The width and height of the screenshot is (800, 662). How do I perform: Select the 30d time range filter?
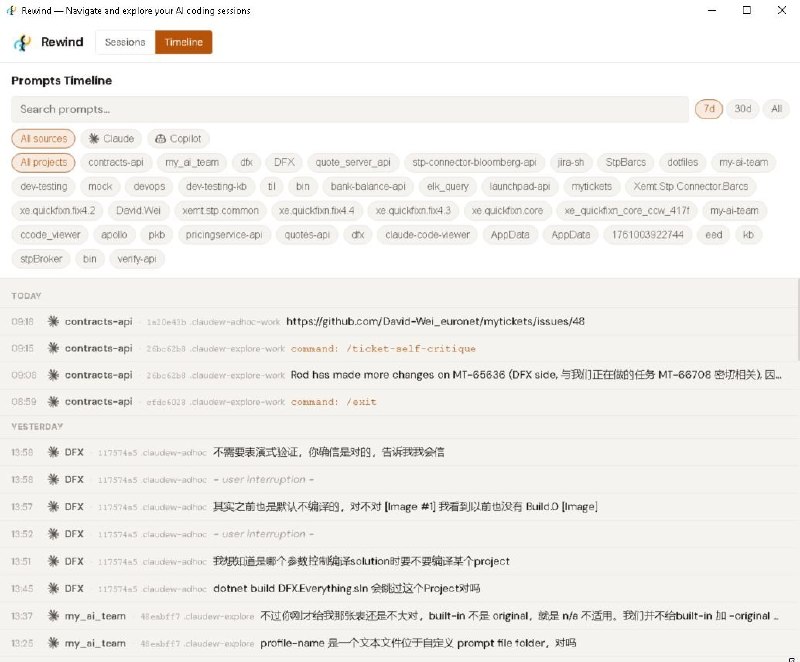click(x=742, y=109)
